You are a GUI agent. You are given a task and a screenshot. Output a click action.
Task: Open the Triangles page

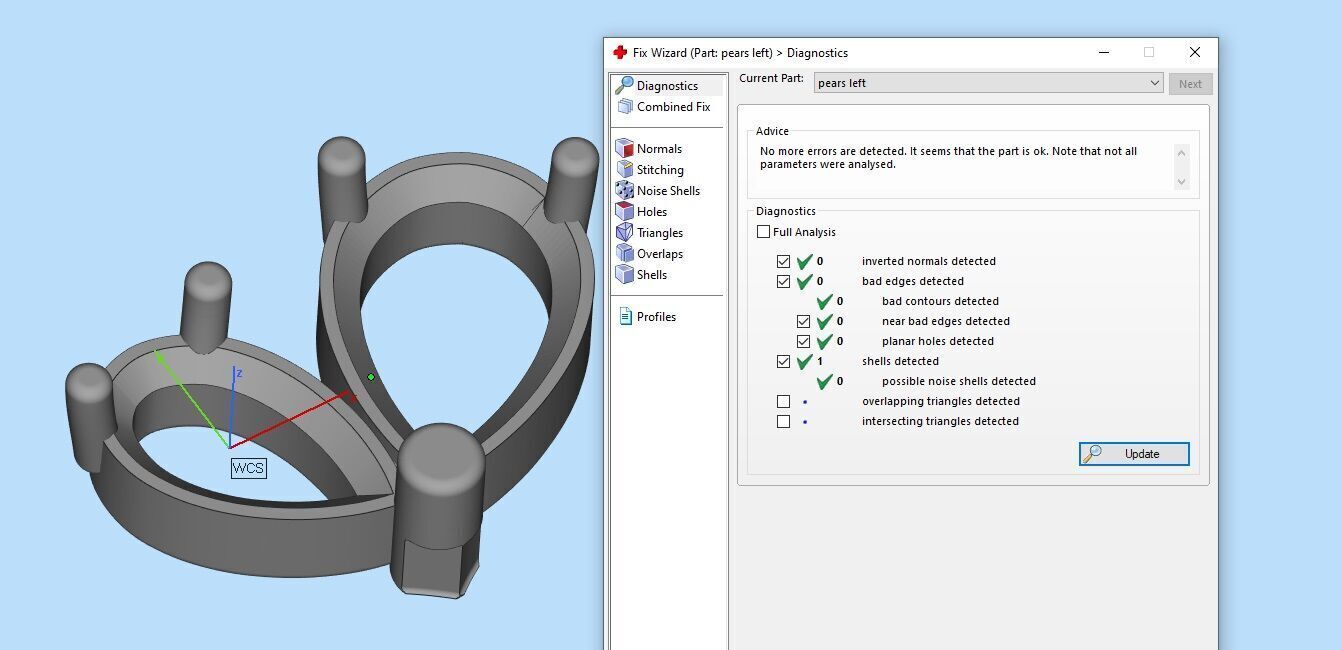click(x=660, y=233)
